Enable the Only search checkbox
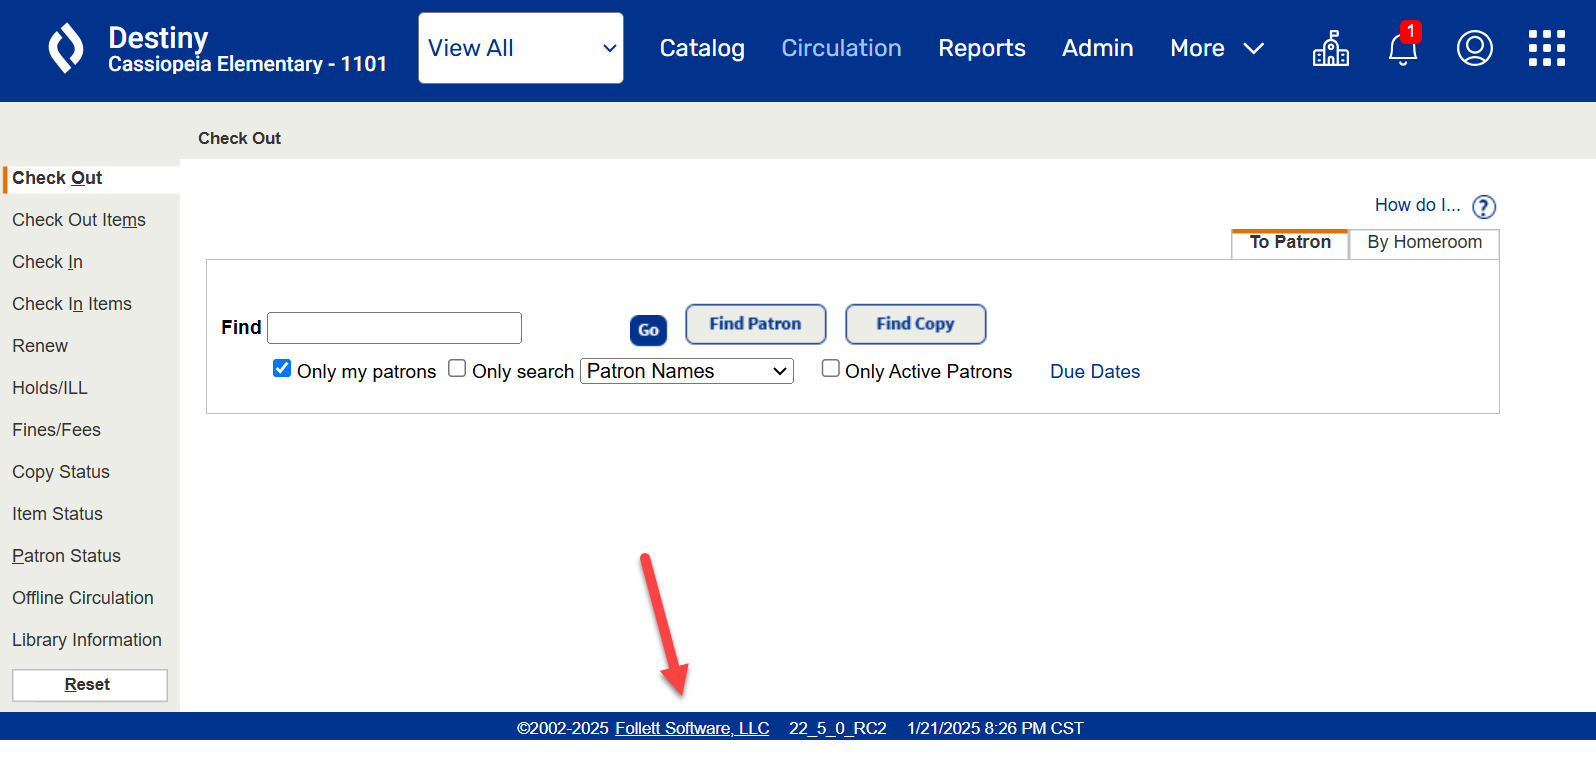Screen dimensions: 1596x758 coord(457,368)
